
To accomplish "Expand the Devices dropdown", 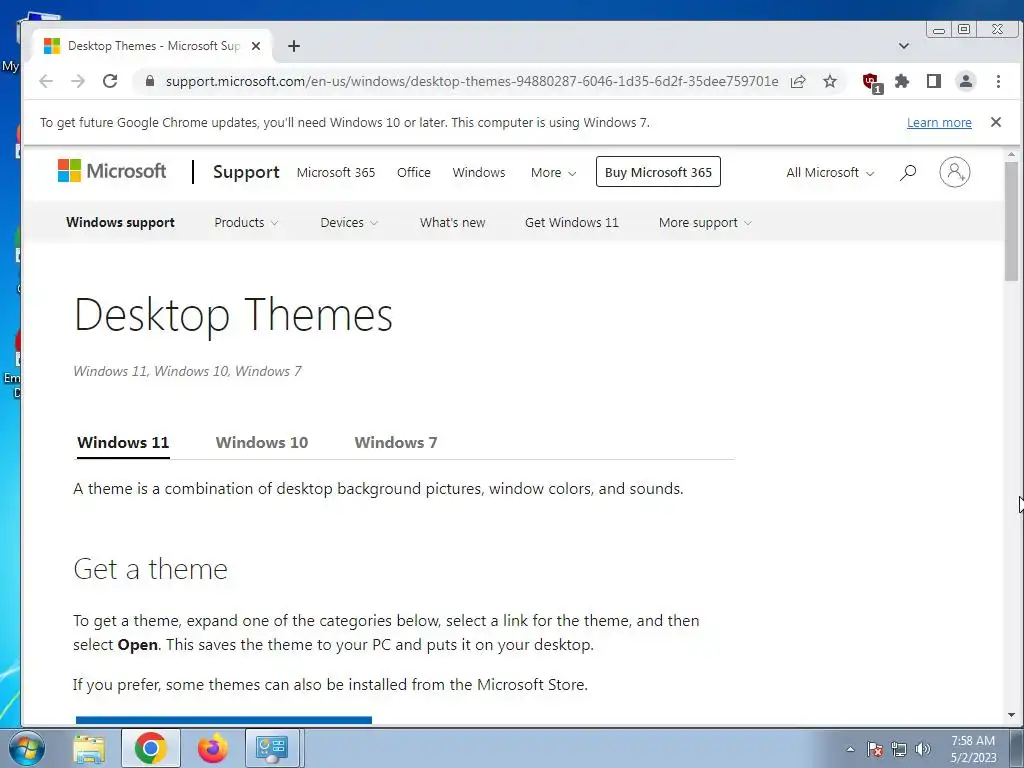I will (x=349, y=222).
